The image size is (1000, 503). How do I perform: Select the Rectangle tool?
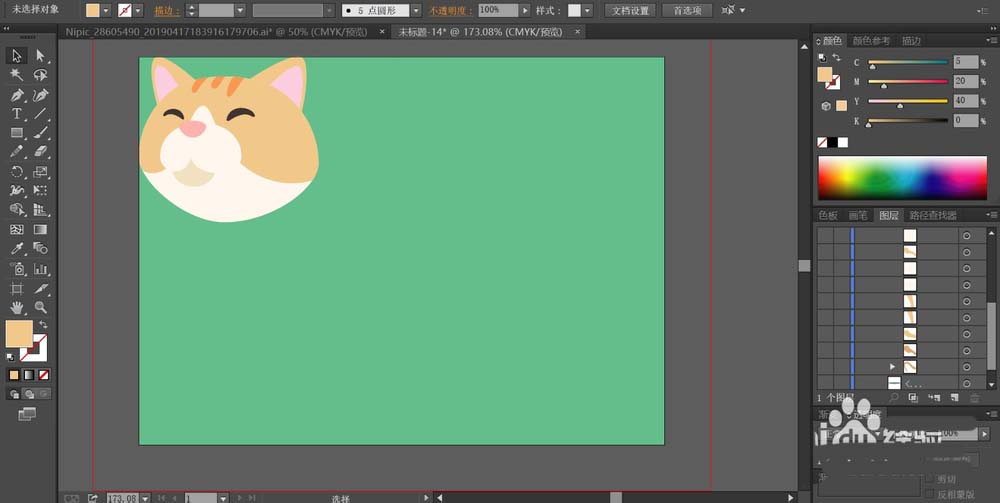coord(17,133)
